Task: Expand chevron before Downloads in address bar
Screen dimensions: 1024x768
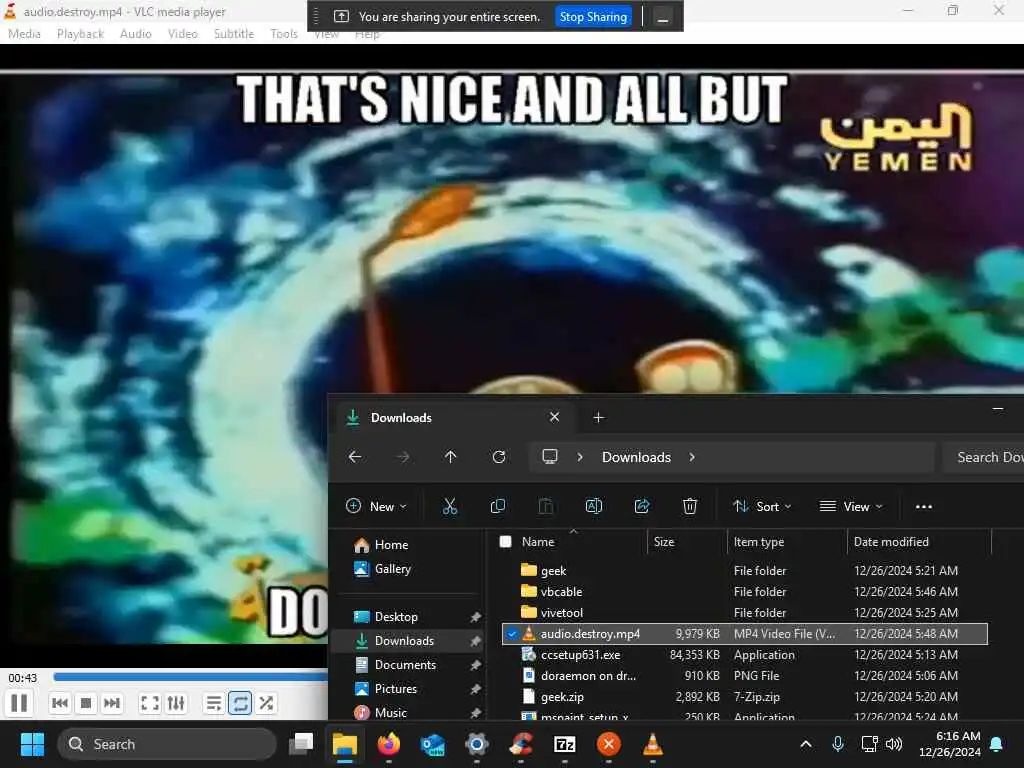Action: pos(580,457)
